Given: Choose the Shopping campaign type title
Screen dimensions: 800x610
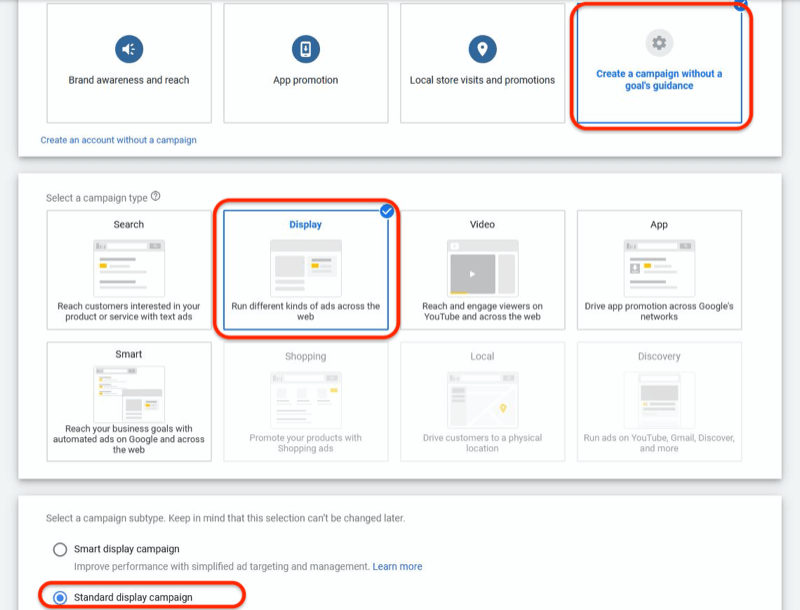Looking at the screenshot, I should coord(306,356).
